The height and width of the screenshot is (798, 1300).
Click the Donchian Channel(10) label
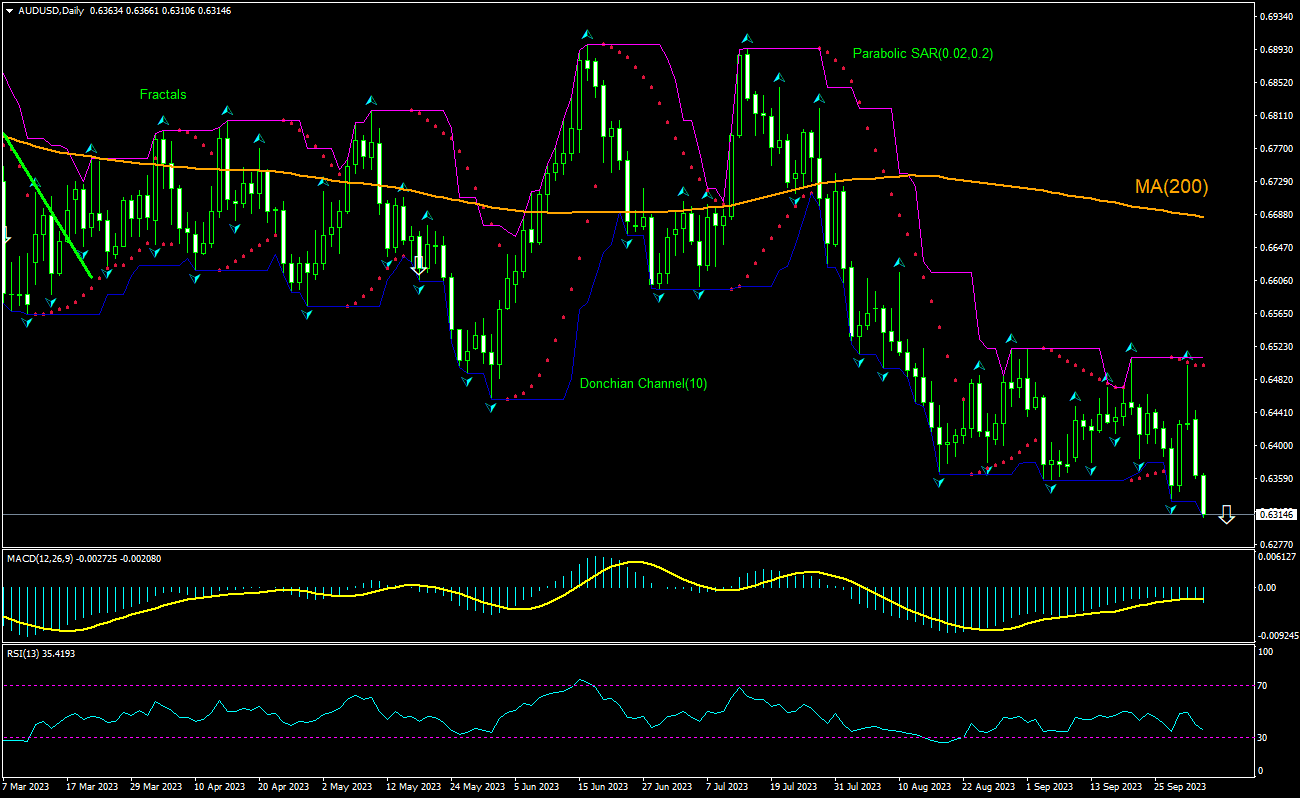pos(643,383)
